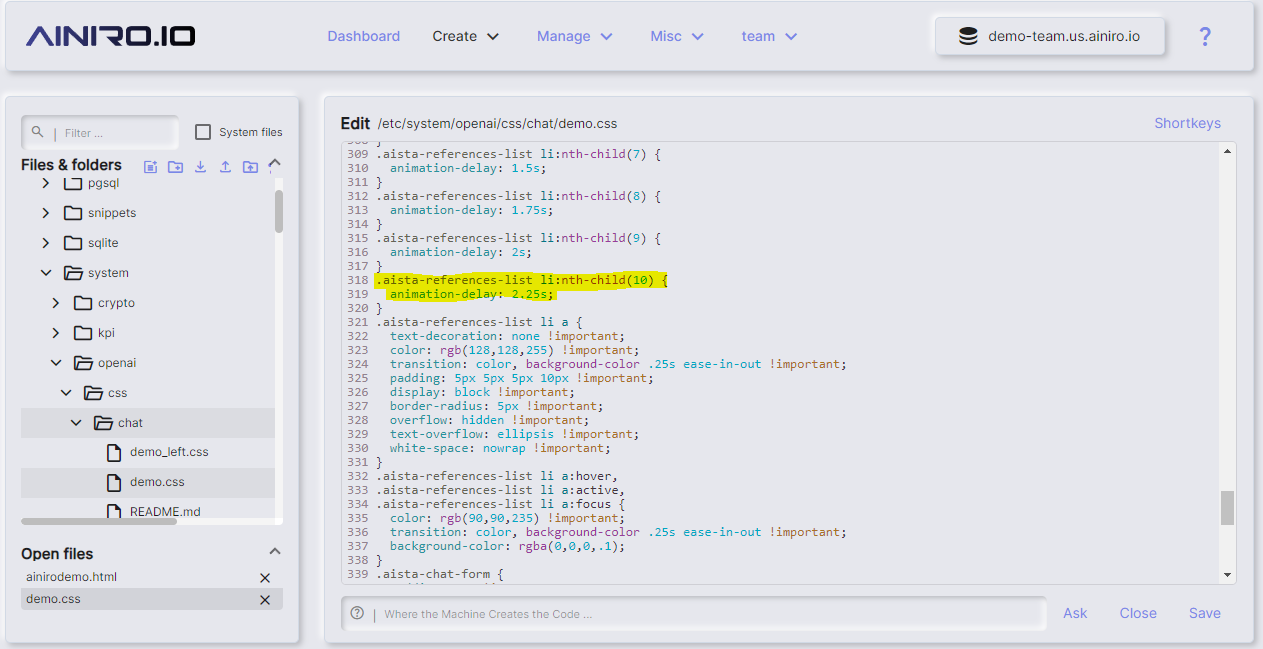Click the openai open-folder icon
This screenshot has height=649, width=1263.
pos(83,363)
